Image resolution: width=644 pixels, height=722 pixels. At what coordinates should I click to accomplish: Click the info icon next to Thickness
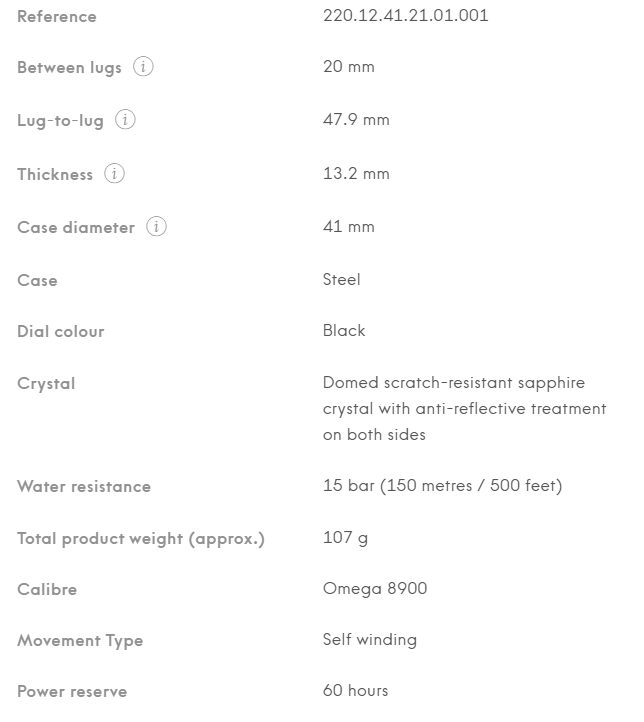click(114, 174)
